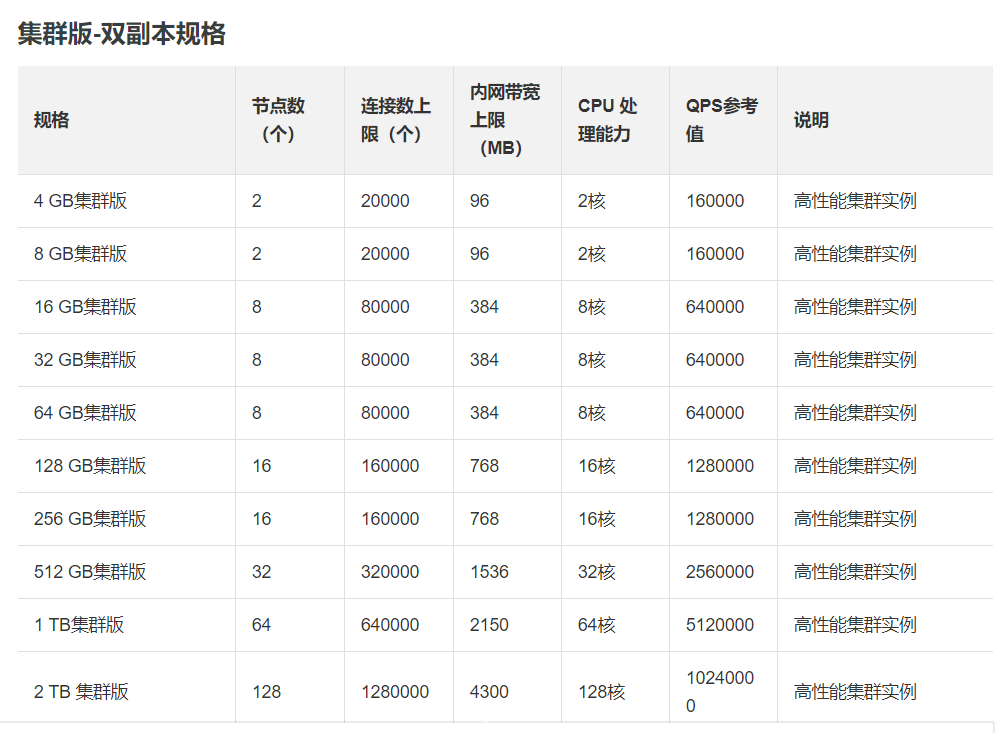Click the 64 GB集群版 row label
This screenshot has width=999, height=733.
[85, 412]
